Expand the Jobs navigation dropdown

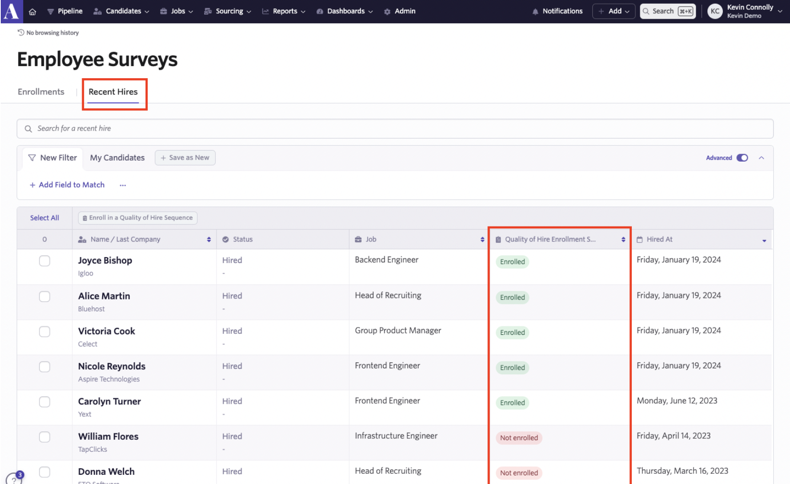point(176,11)
